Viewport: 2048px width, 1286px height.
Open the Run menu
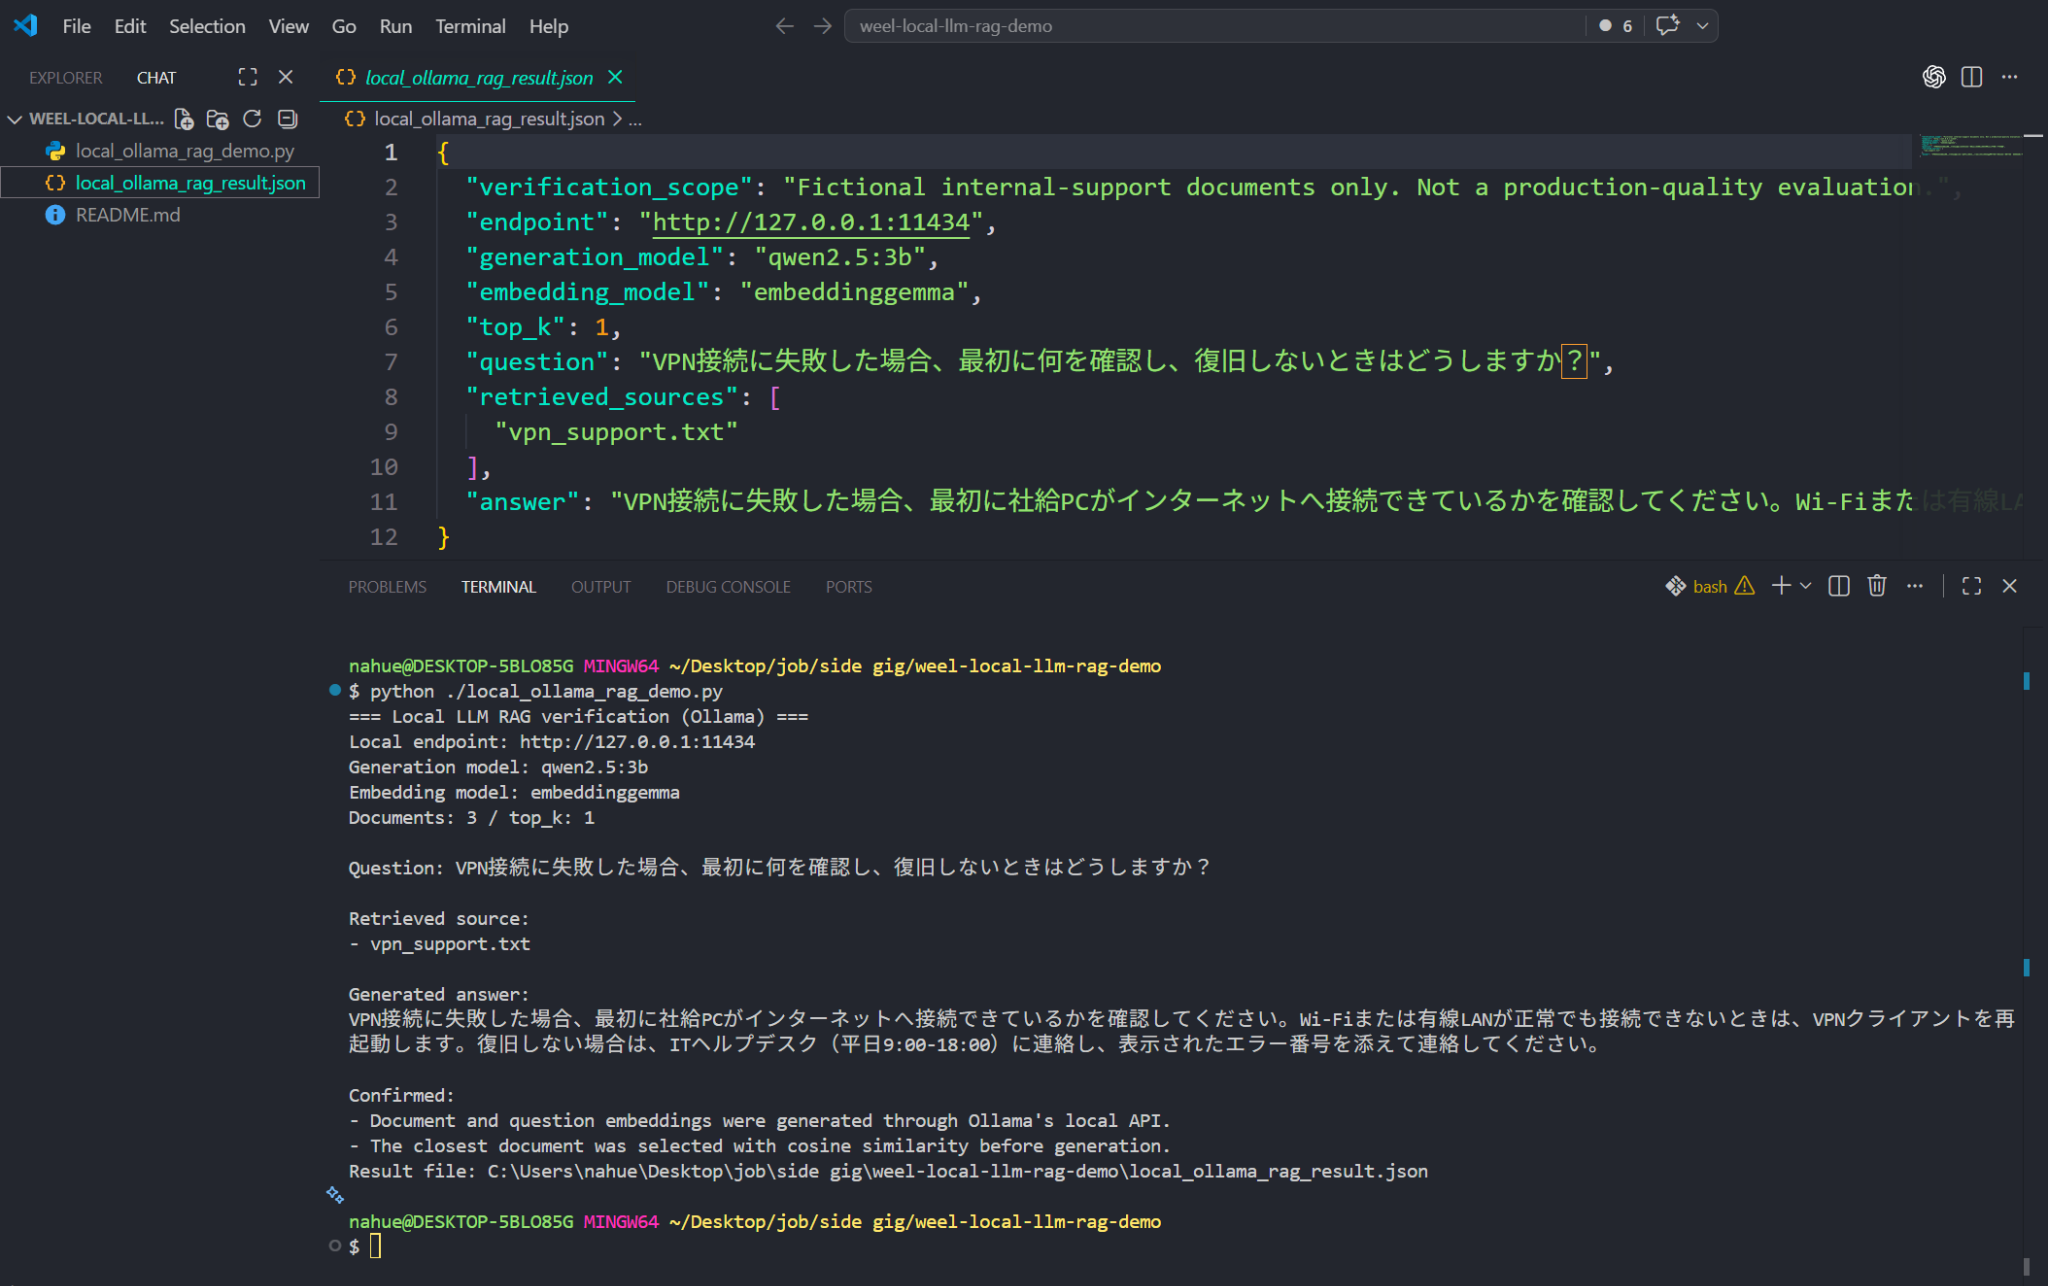point(395,26)
